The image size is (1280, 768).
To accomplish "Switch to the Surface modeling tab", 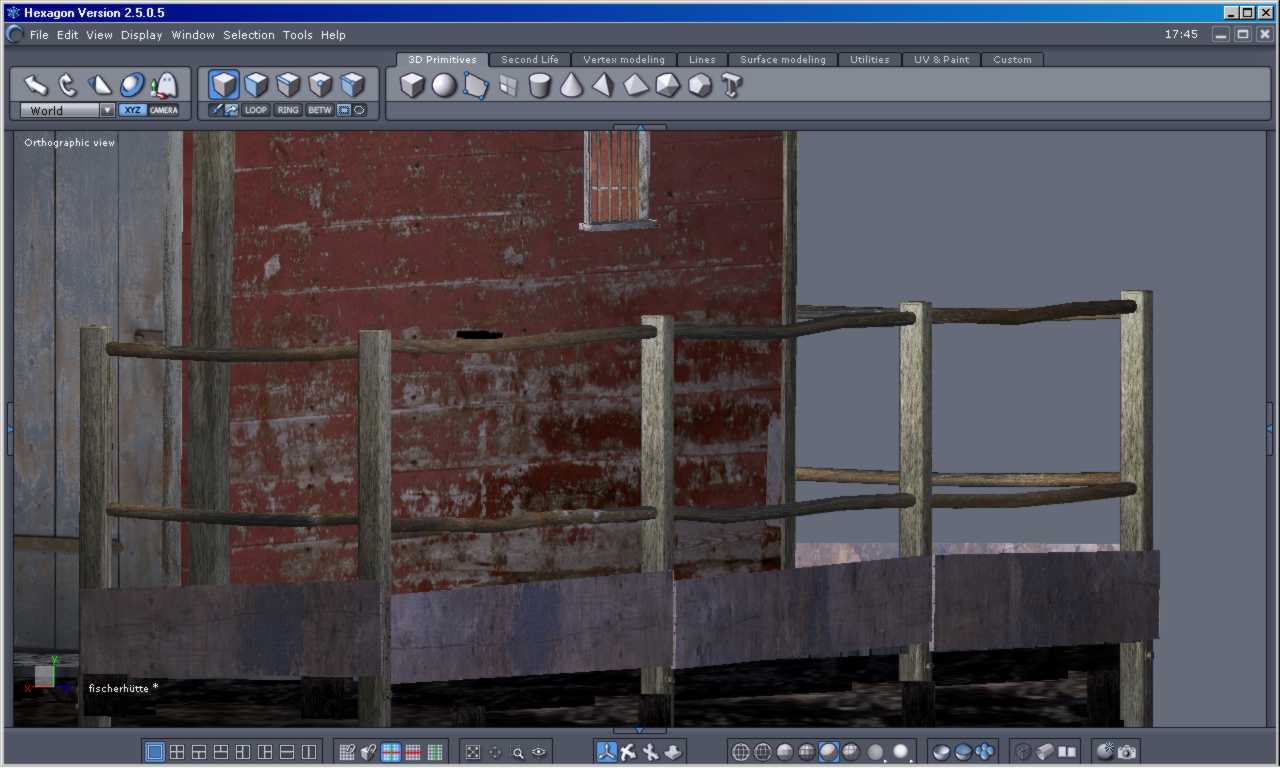I will [x=783, y=60].
